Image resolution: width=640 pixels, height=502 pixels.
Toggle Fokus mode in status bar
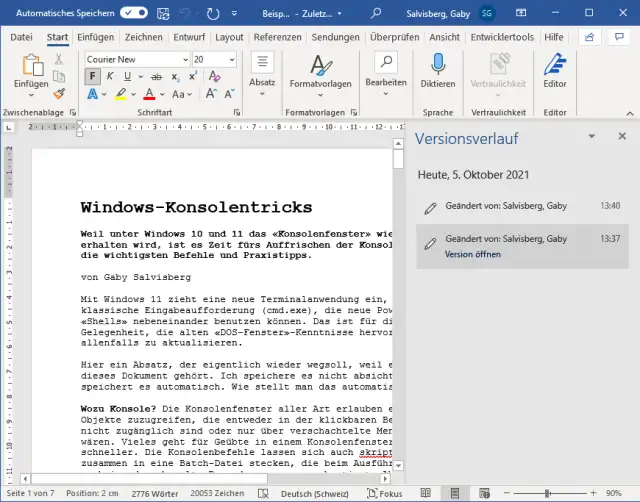(384, 494)
